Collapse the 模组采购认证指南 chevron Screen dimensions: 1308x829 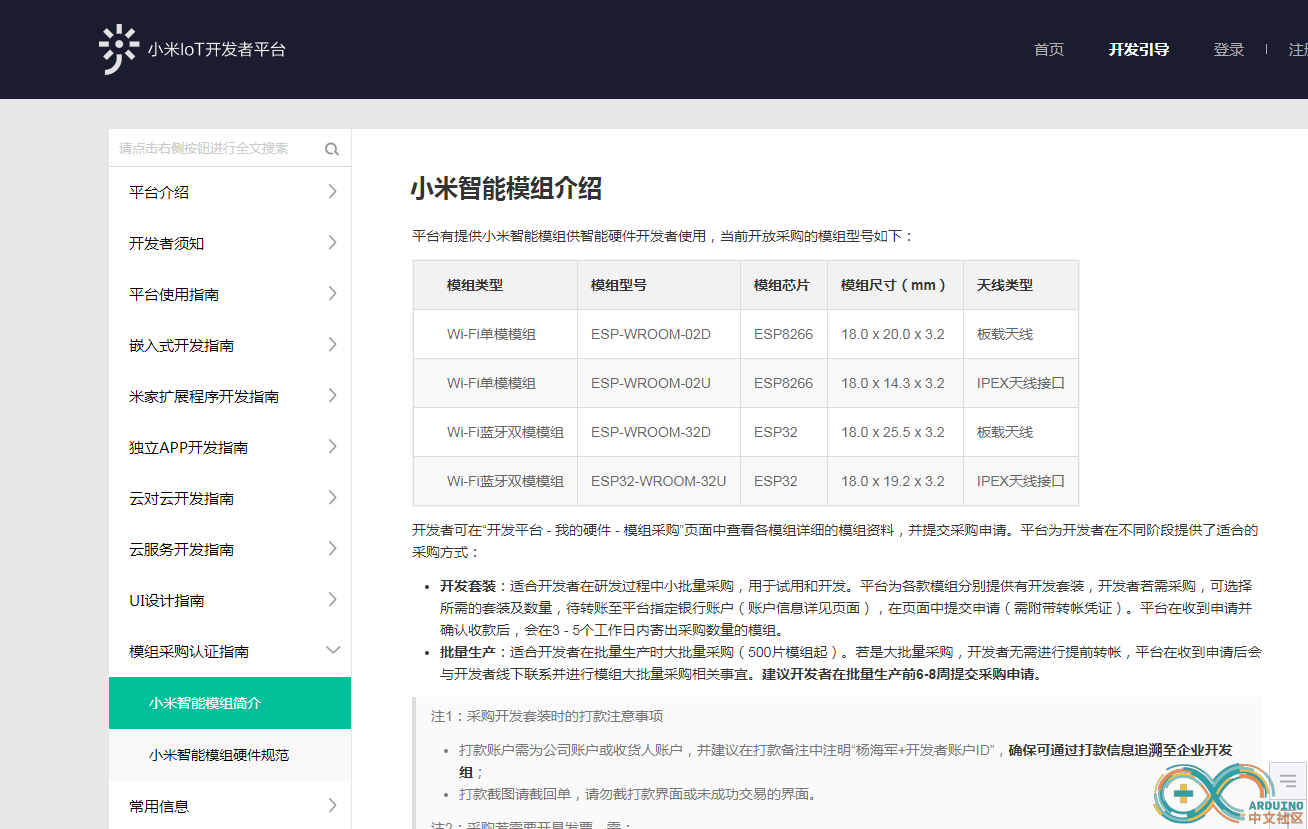[333, 651]
